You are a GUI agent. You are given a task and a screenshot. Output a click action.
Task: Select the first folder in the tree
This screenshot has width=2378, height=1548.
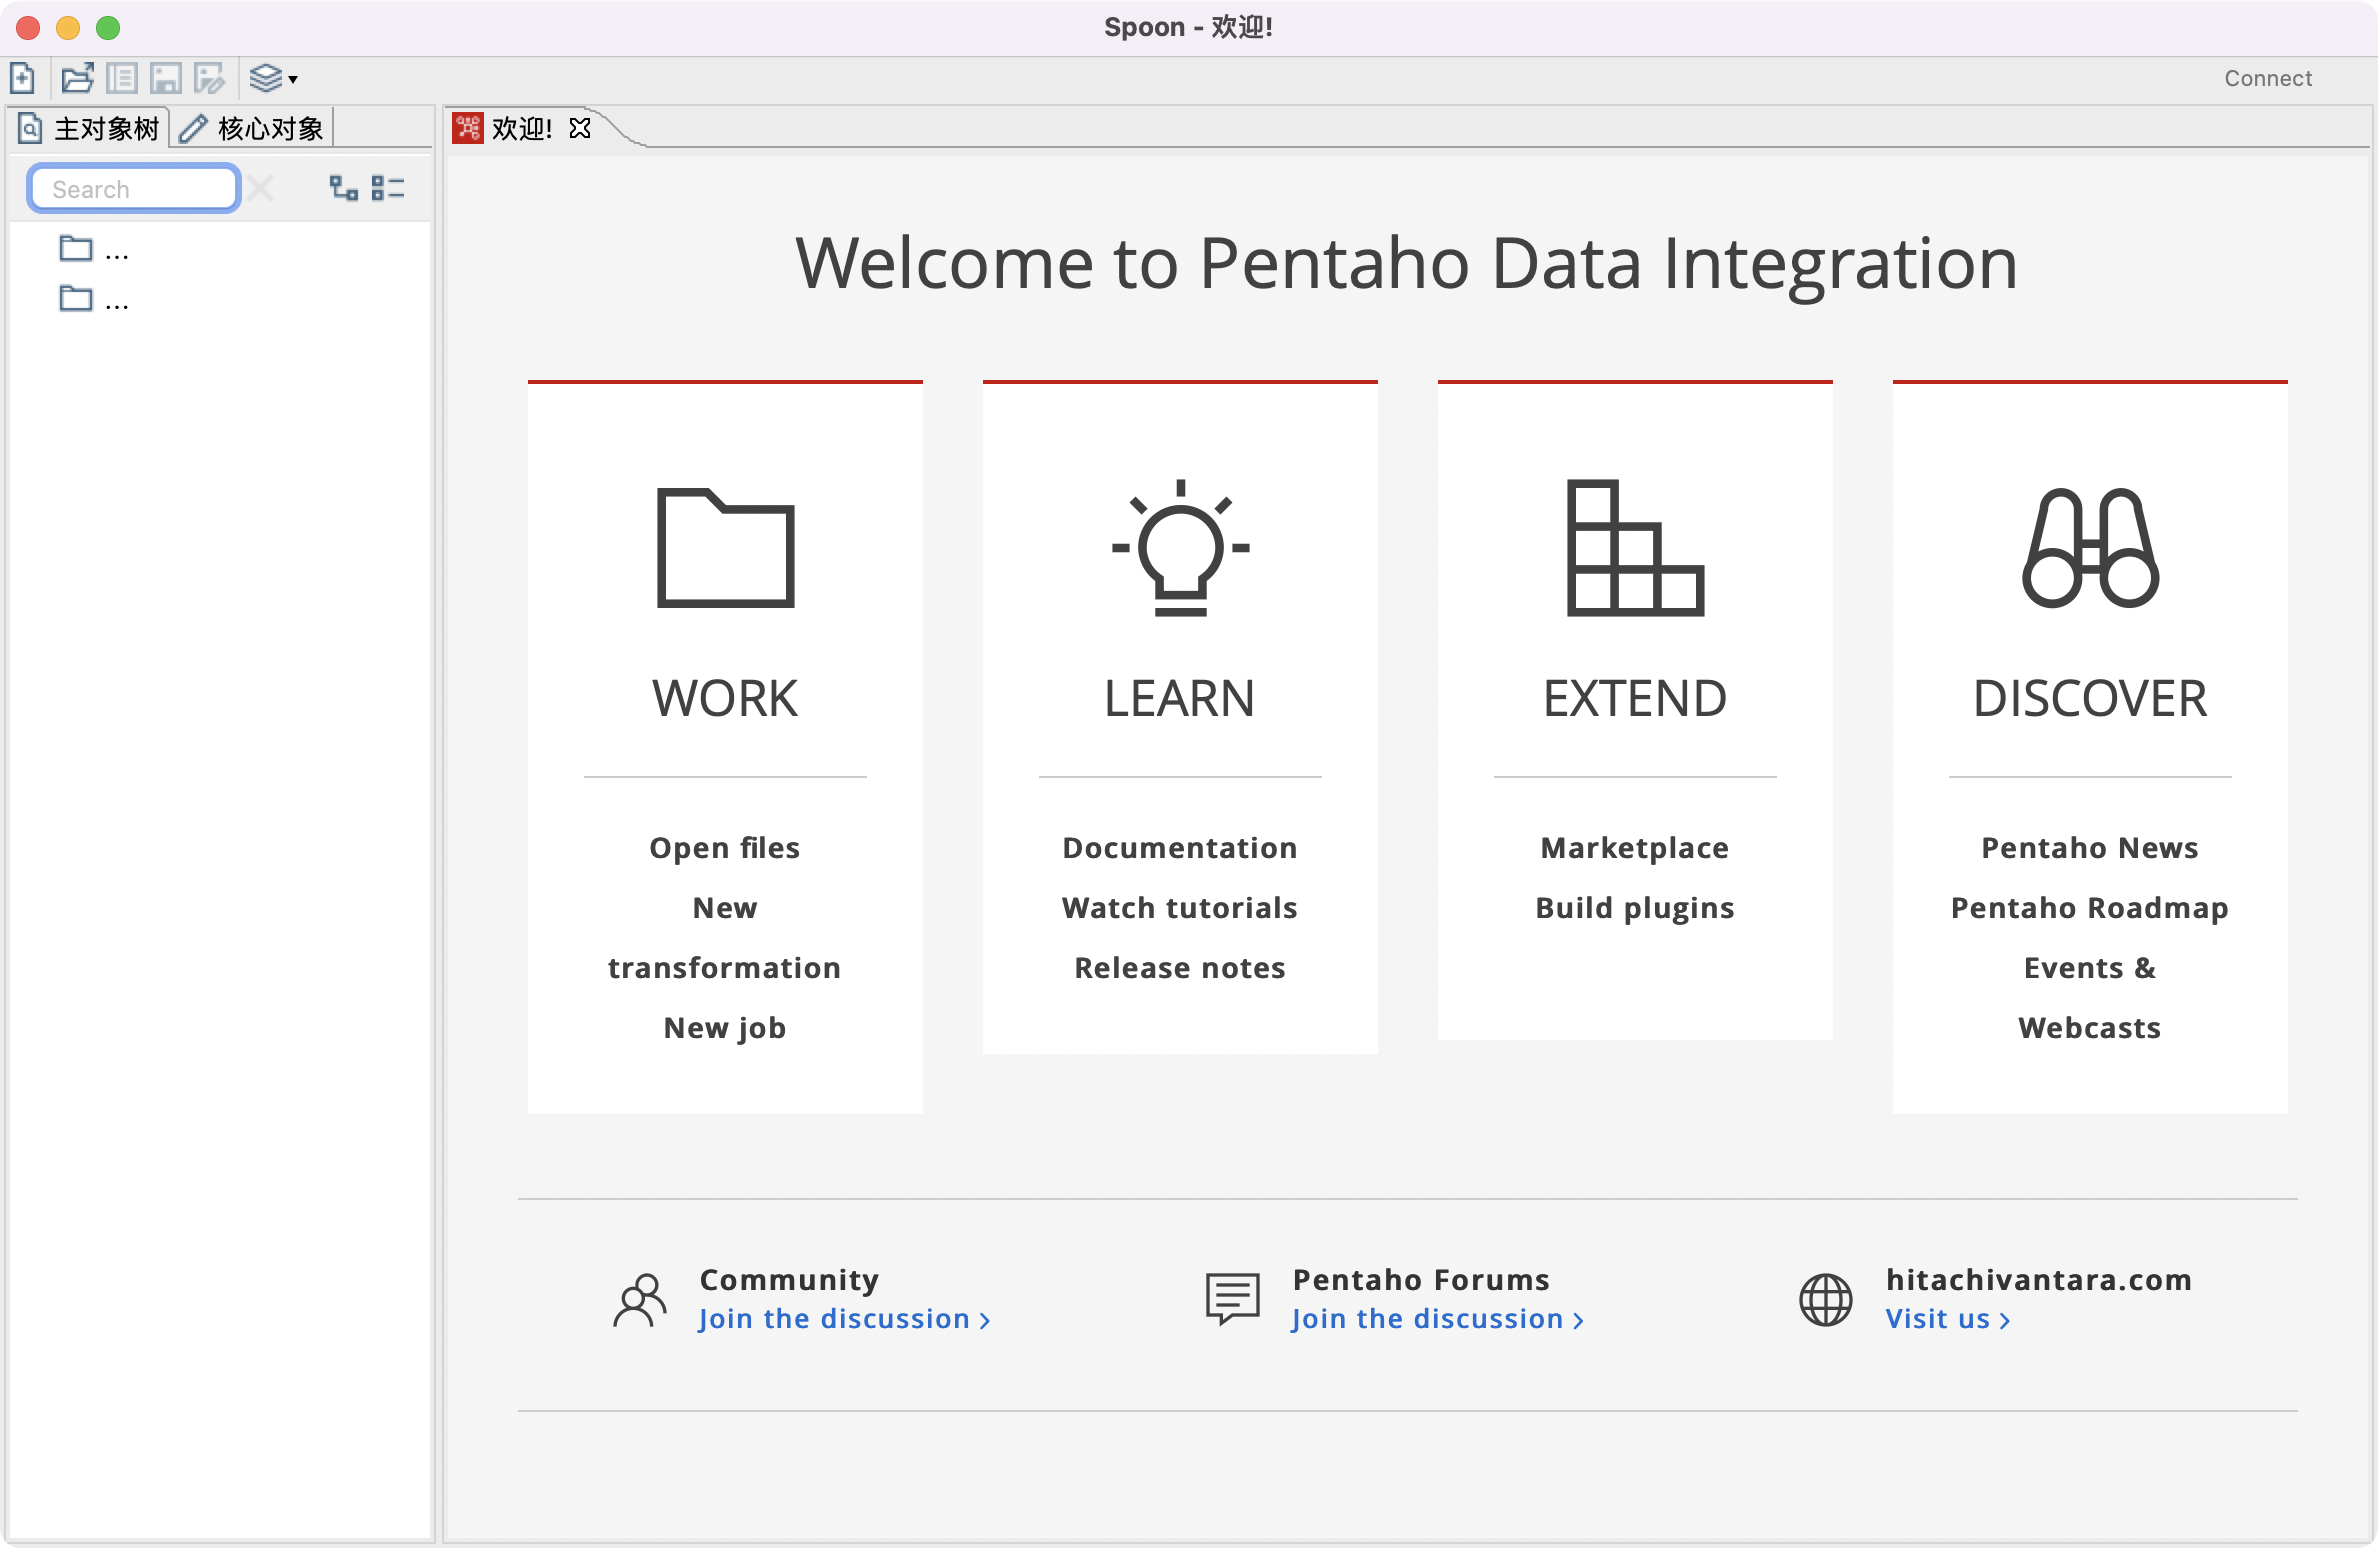point(94,249)
